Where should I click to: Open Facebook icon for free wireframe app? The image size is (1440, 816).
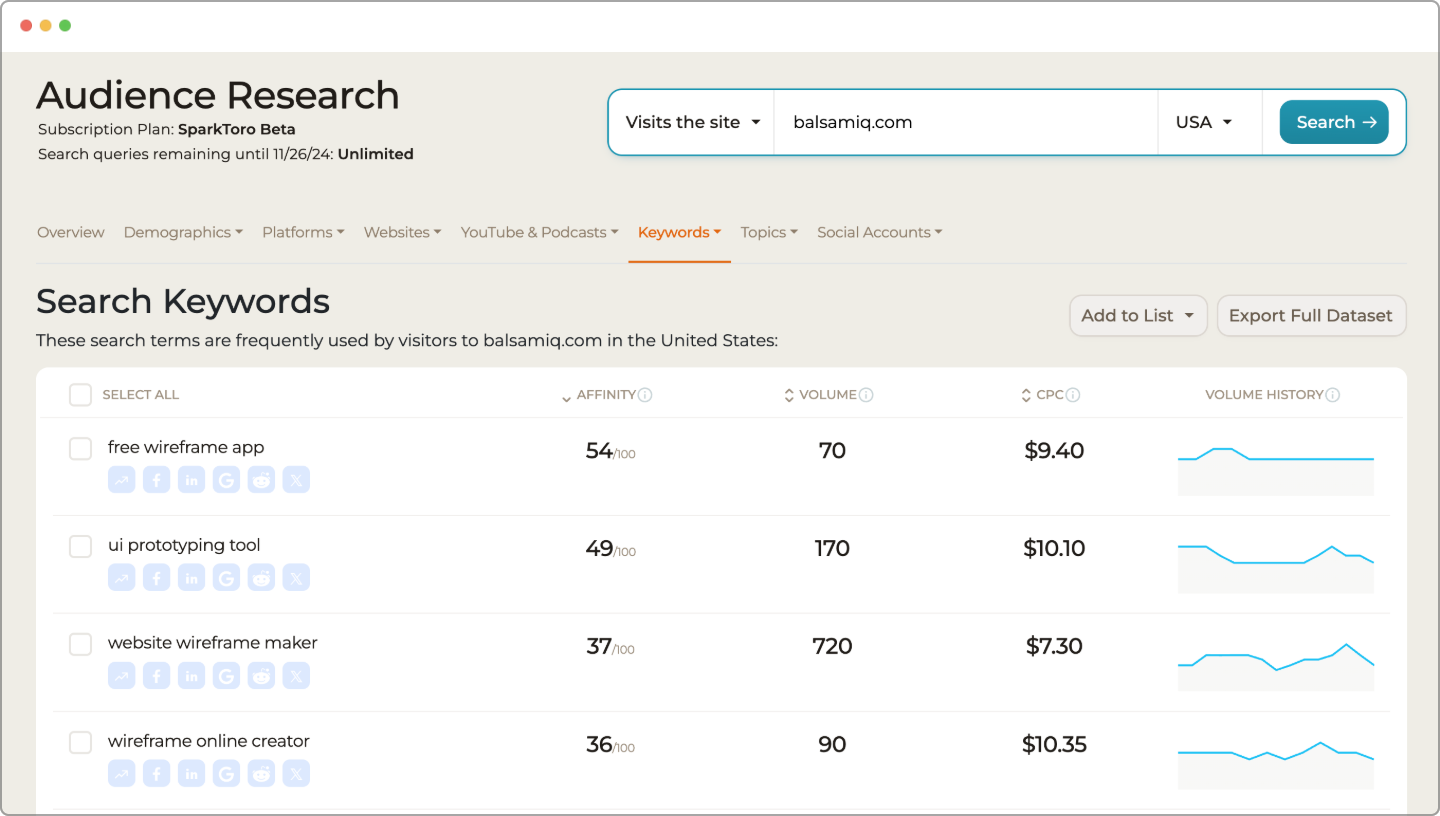pos(156,480)
